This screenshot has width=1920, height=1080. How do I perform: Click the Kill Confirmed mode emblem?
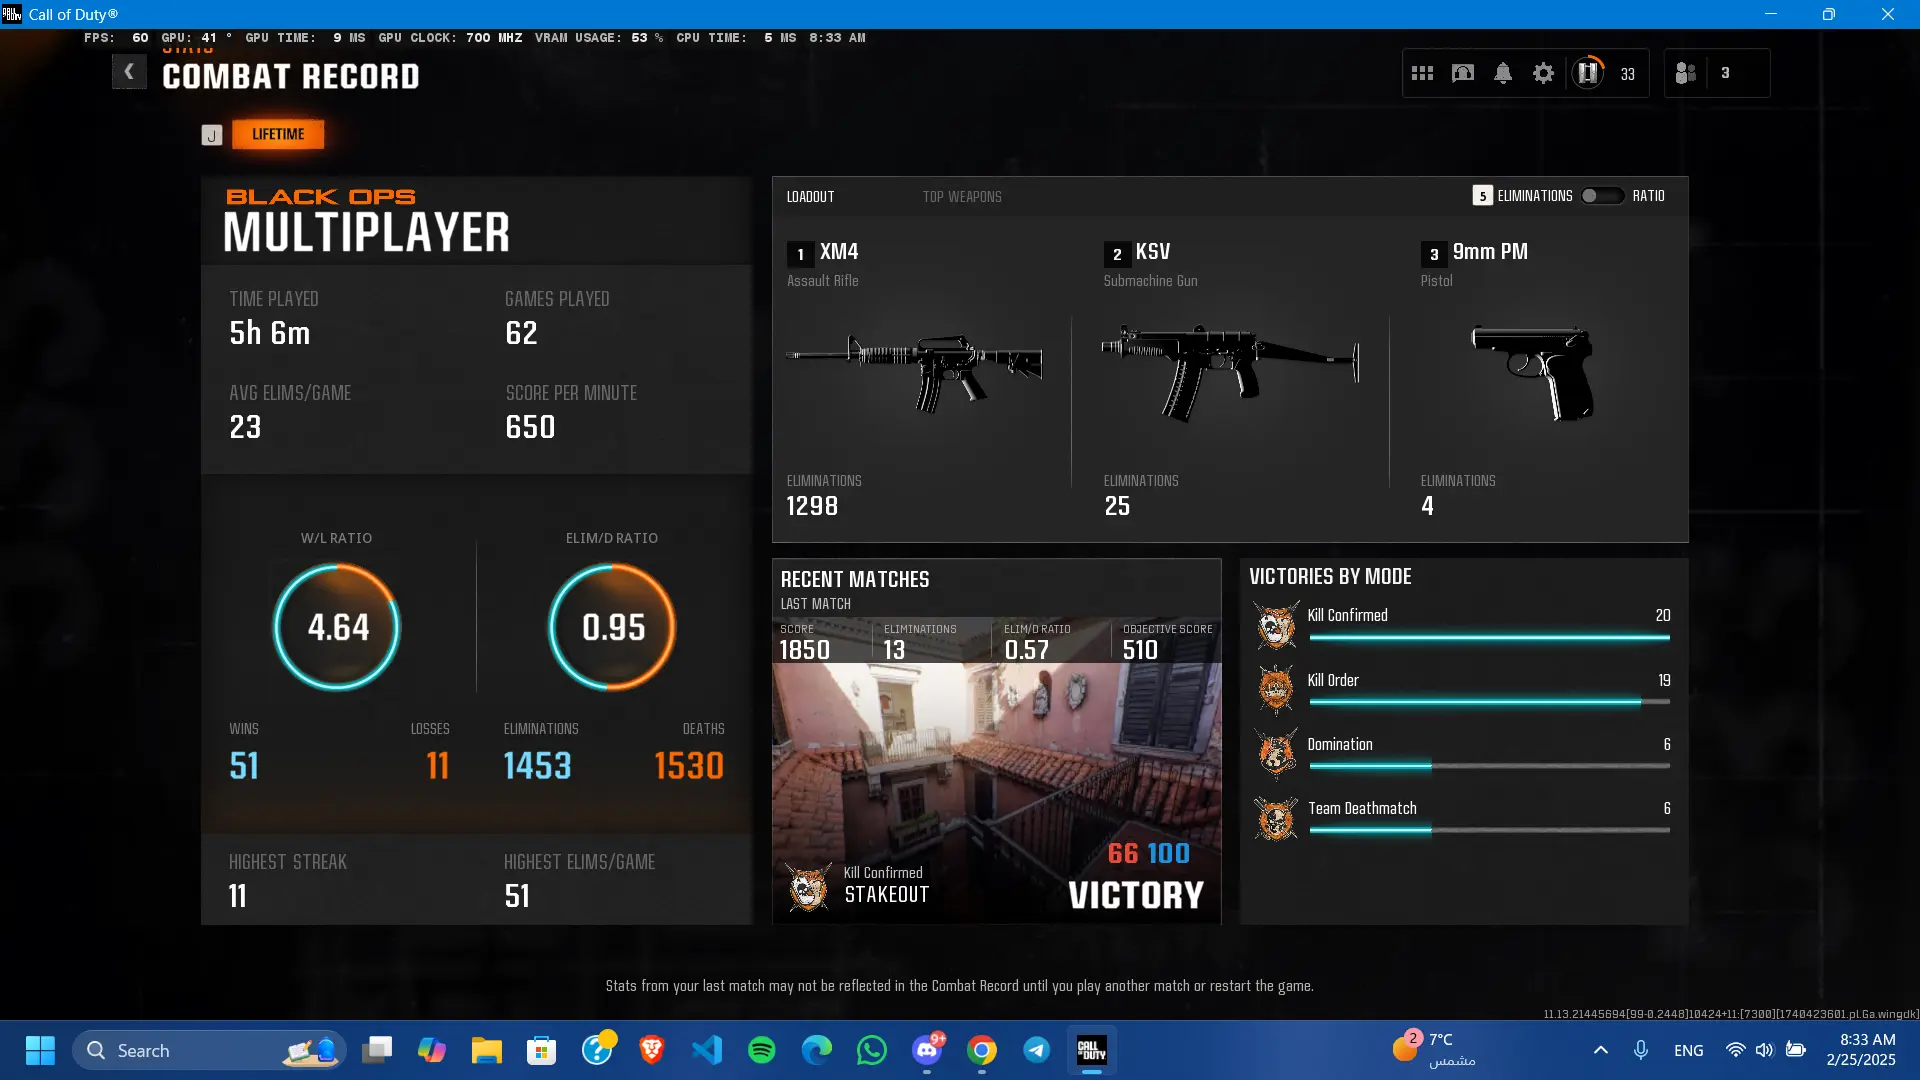point(1276,626)
